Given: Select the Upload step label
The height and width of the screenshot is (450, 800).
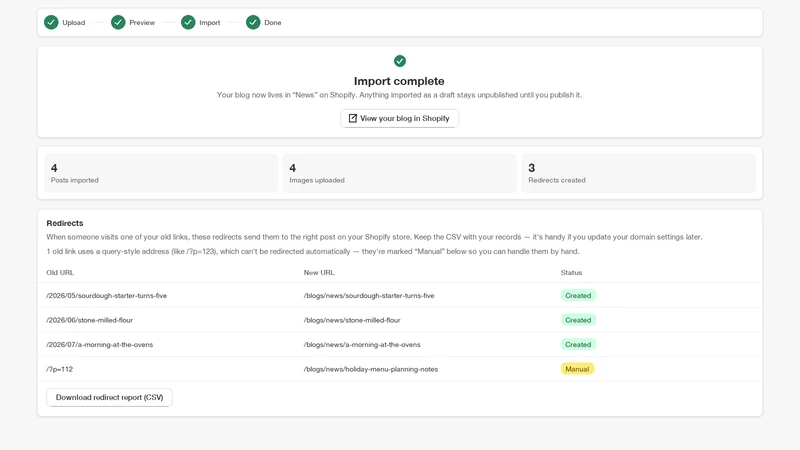Looking at the screenshot, I should [x=73, y=22].
